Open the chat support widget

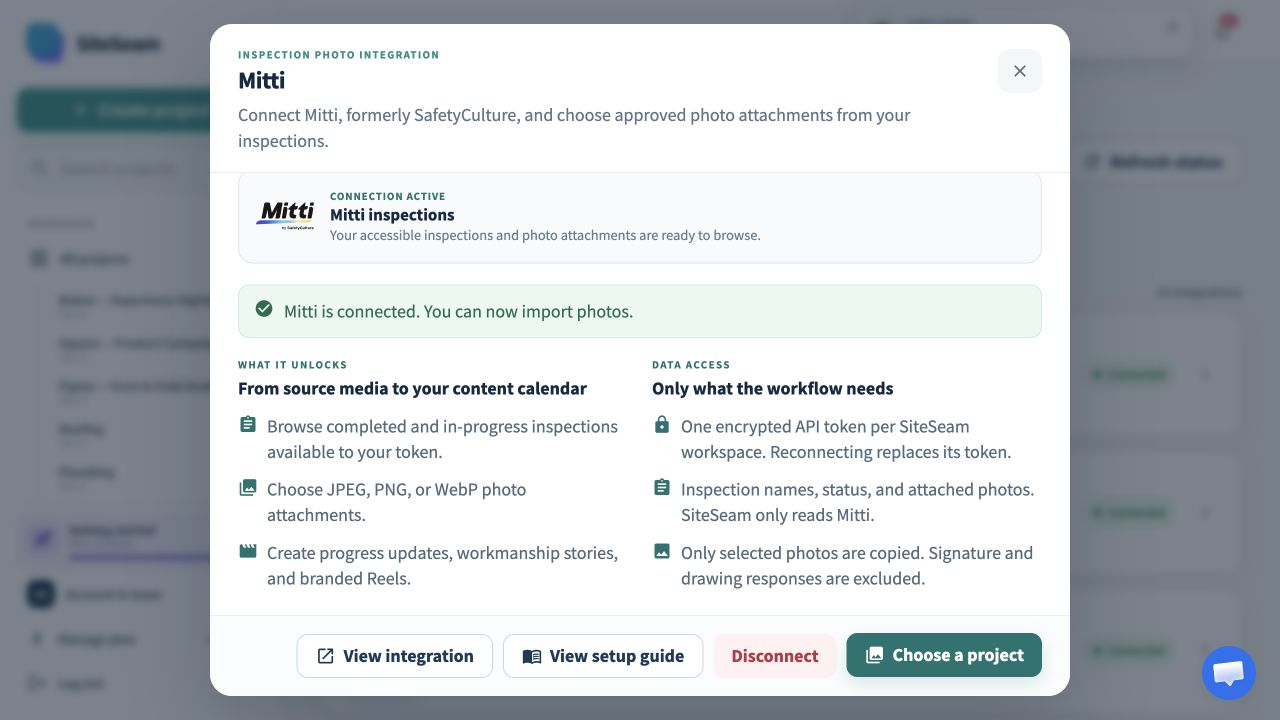1229,673
